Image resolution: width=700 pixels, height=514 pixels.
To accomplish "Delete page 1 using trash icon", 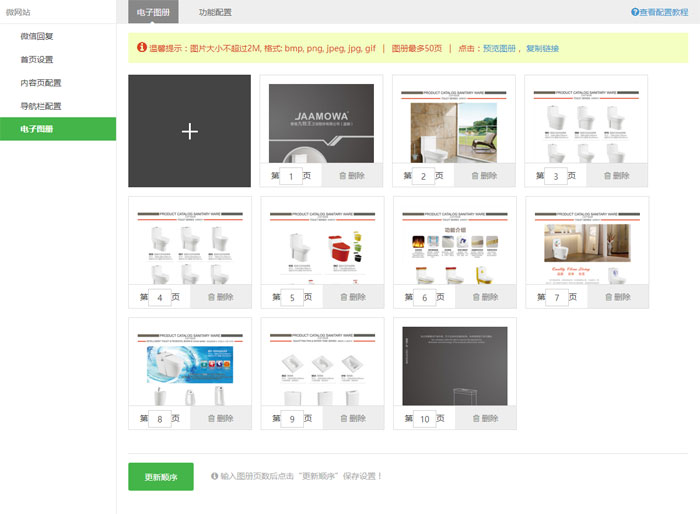I will 342,176.
